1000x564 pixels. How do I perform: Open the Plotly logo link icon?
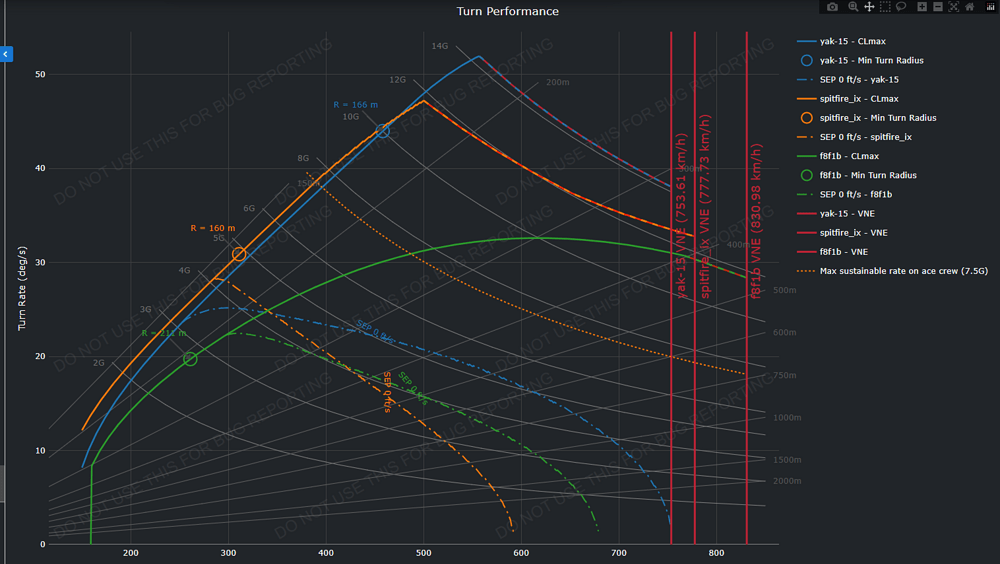990,7
